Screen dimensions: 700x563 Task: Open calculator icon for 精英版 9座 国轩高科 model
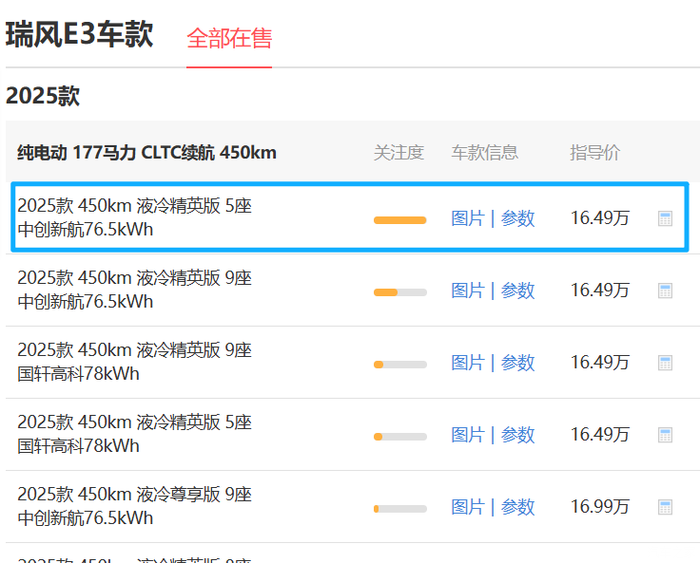(x=665, y=363)
